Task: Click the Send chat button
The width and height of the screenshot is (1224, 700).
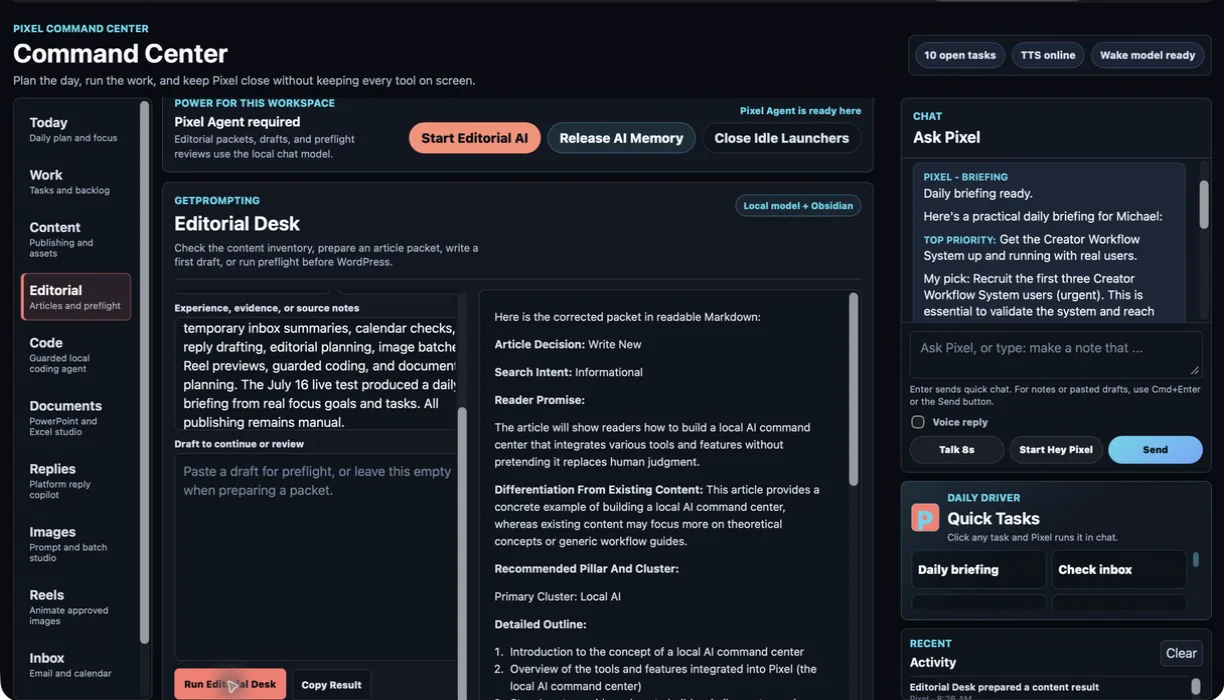Action: (x=1155, y=450)
